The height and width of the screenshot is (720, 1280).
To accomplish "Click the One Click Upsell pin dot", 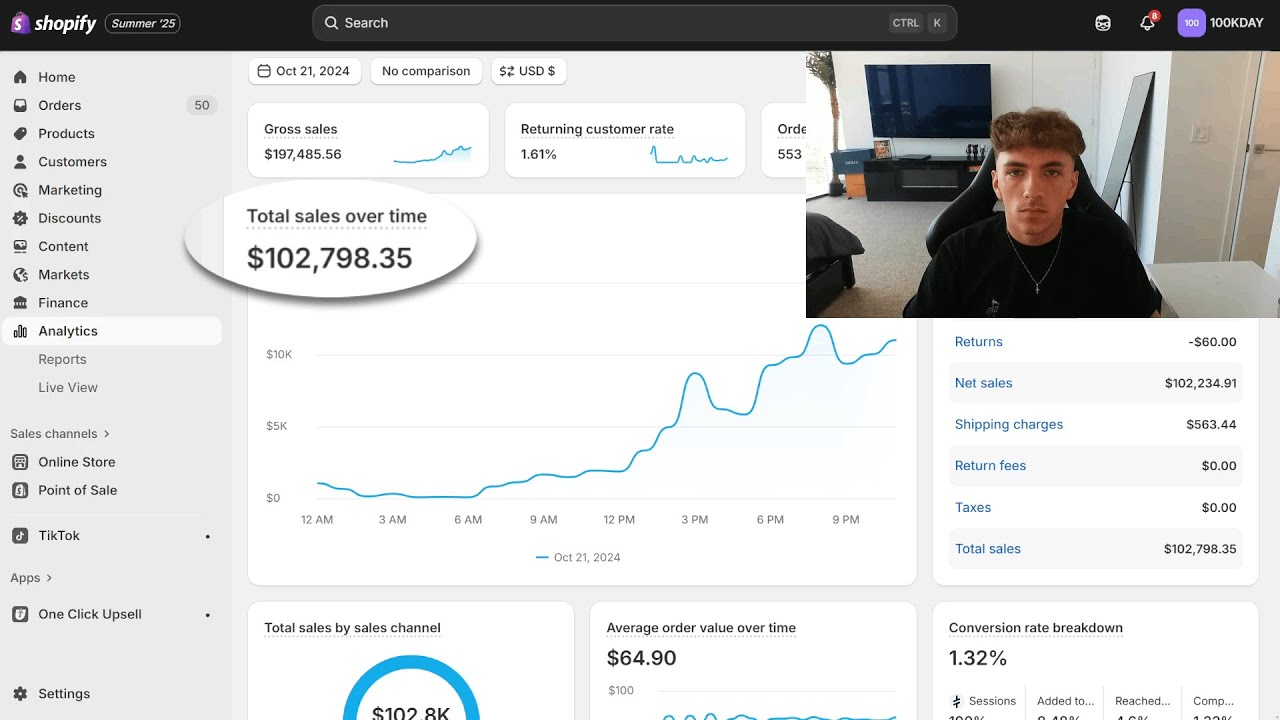I will click(208, 615).
